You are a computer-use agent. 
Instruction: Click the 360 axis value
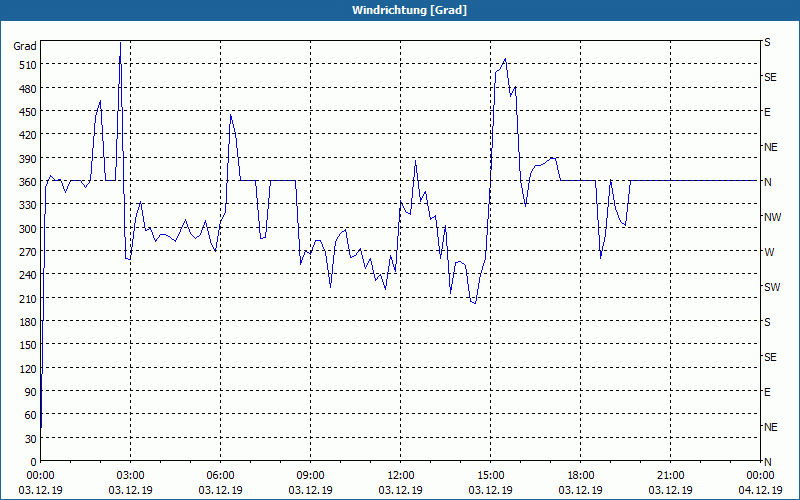point(27,182)
